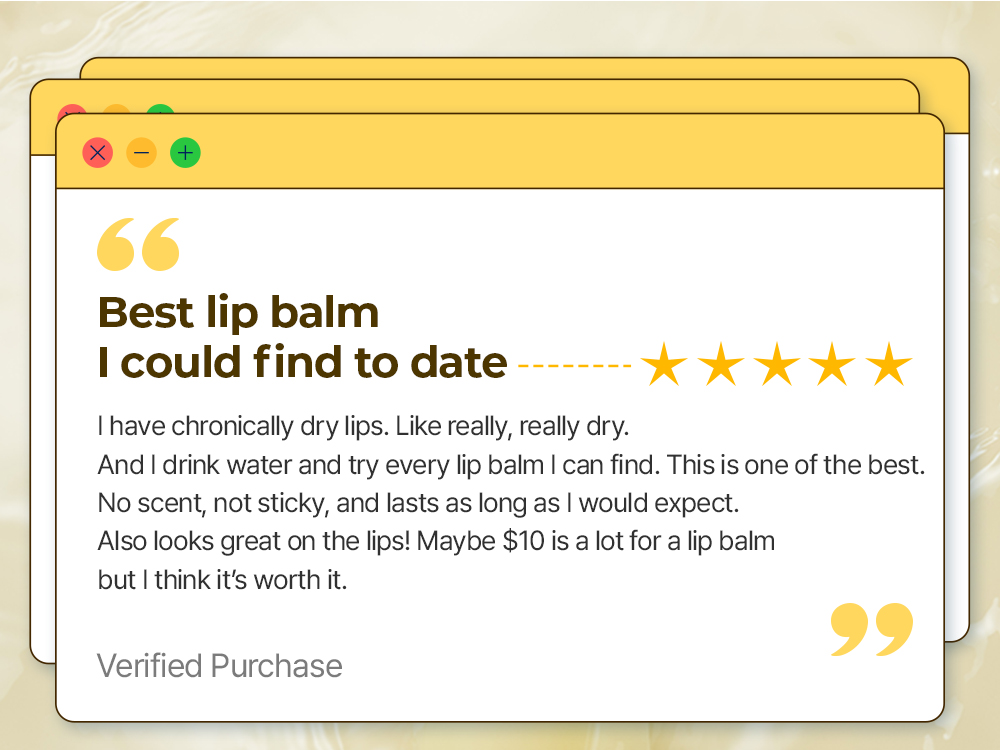The width and height of the screenshot is (1000, 750).
Task: Click the line starting "And I drink water"
Action: click(511, 466)
